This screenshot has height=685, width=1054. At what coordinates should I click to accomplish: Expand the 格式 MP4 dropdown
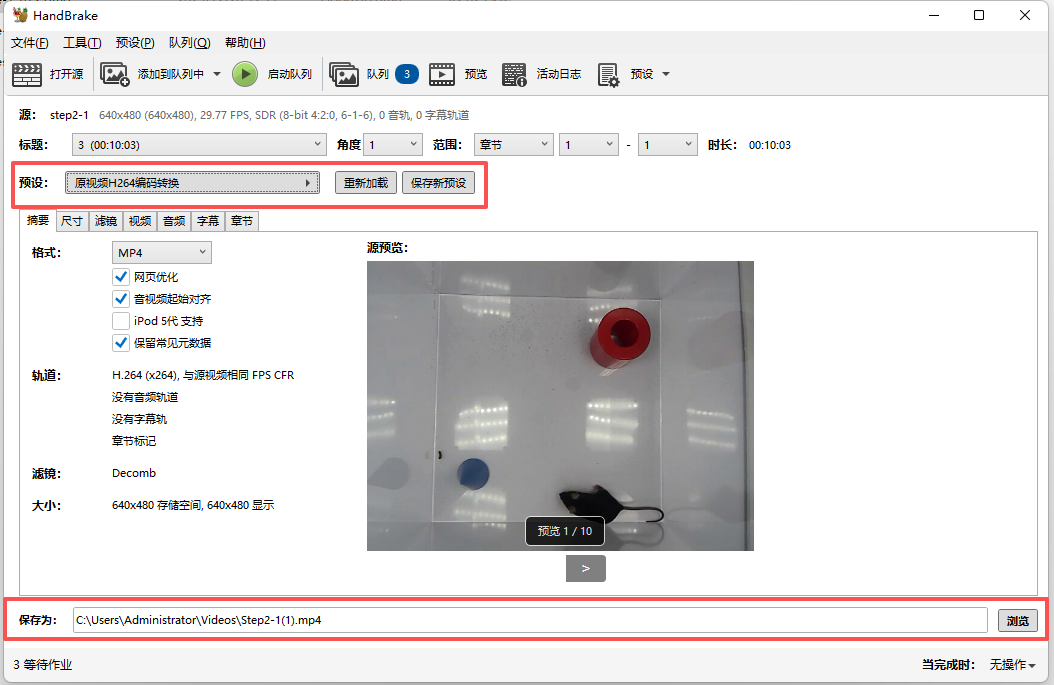click(x=161, y=253)
